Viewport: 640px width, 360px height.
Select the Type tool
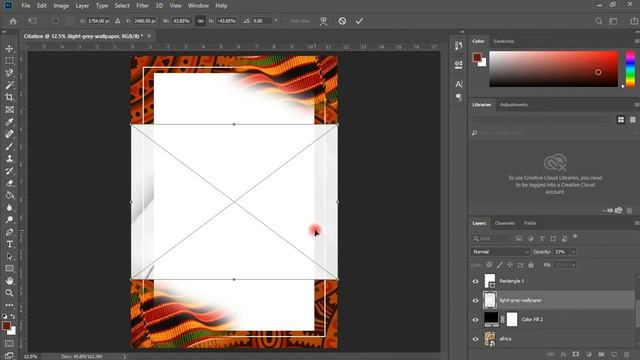tap(9, 244)
